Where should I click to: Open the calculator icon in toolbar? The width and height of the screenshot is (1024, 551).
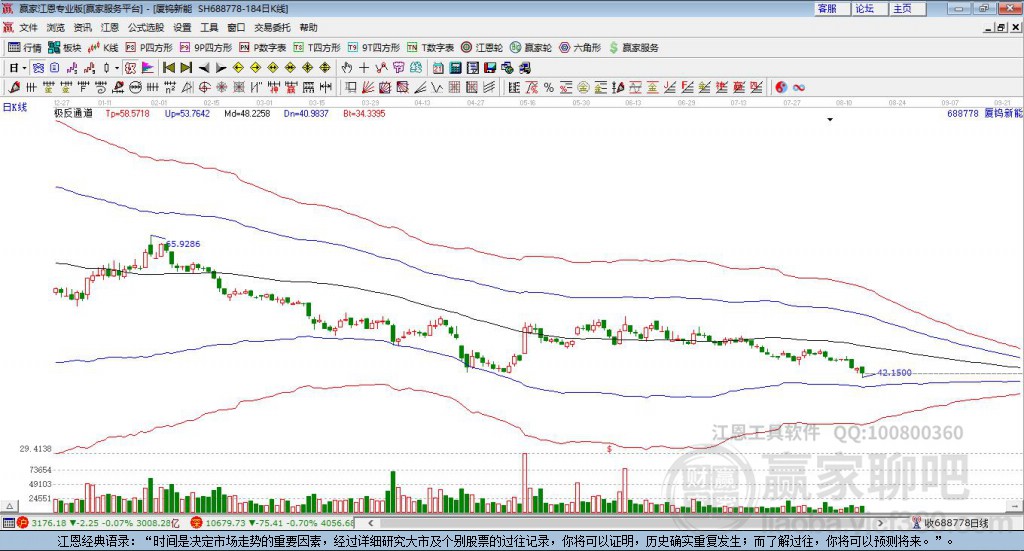click(455, 68)
